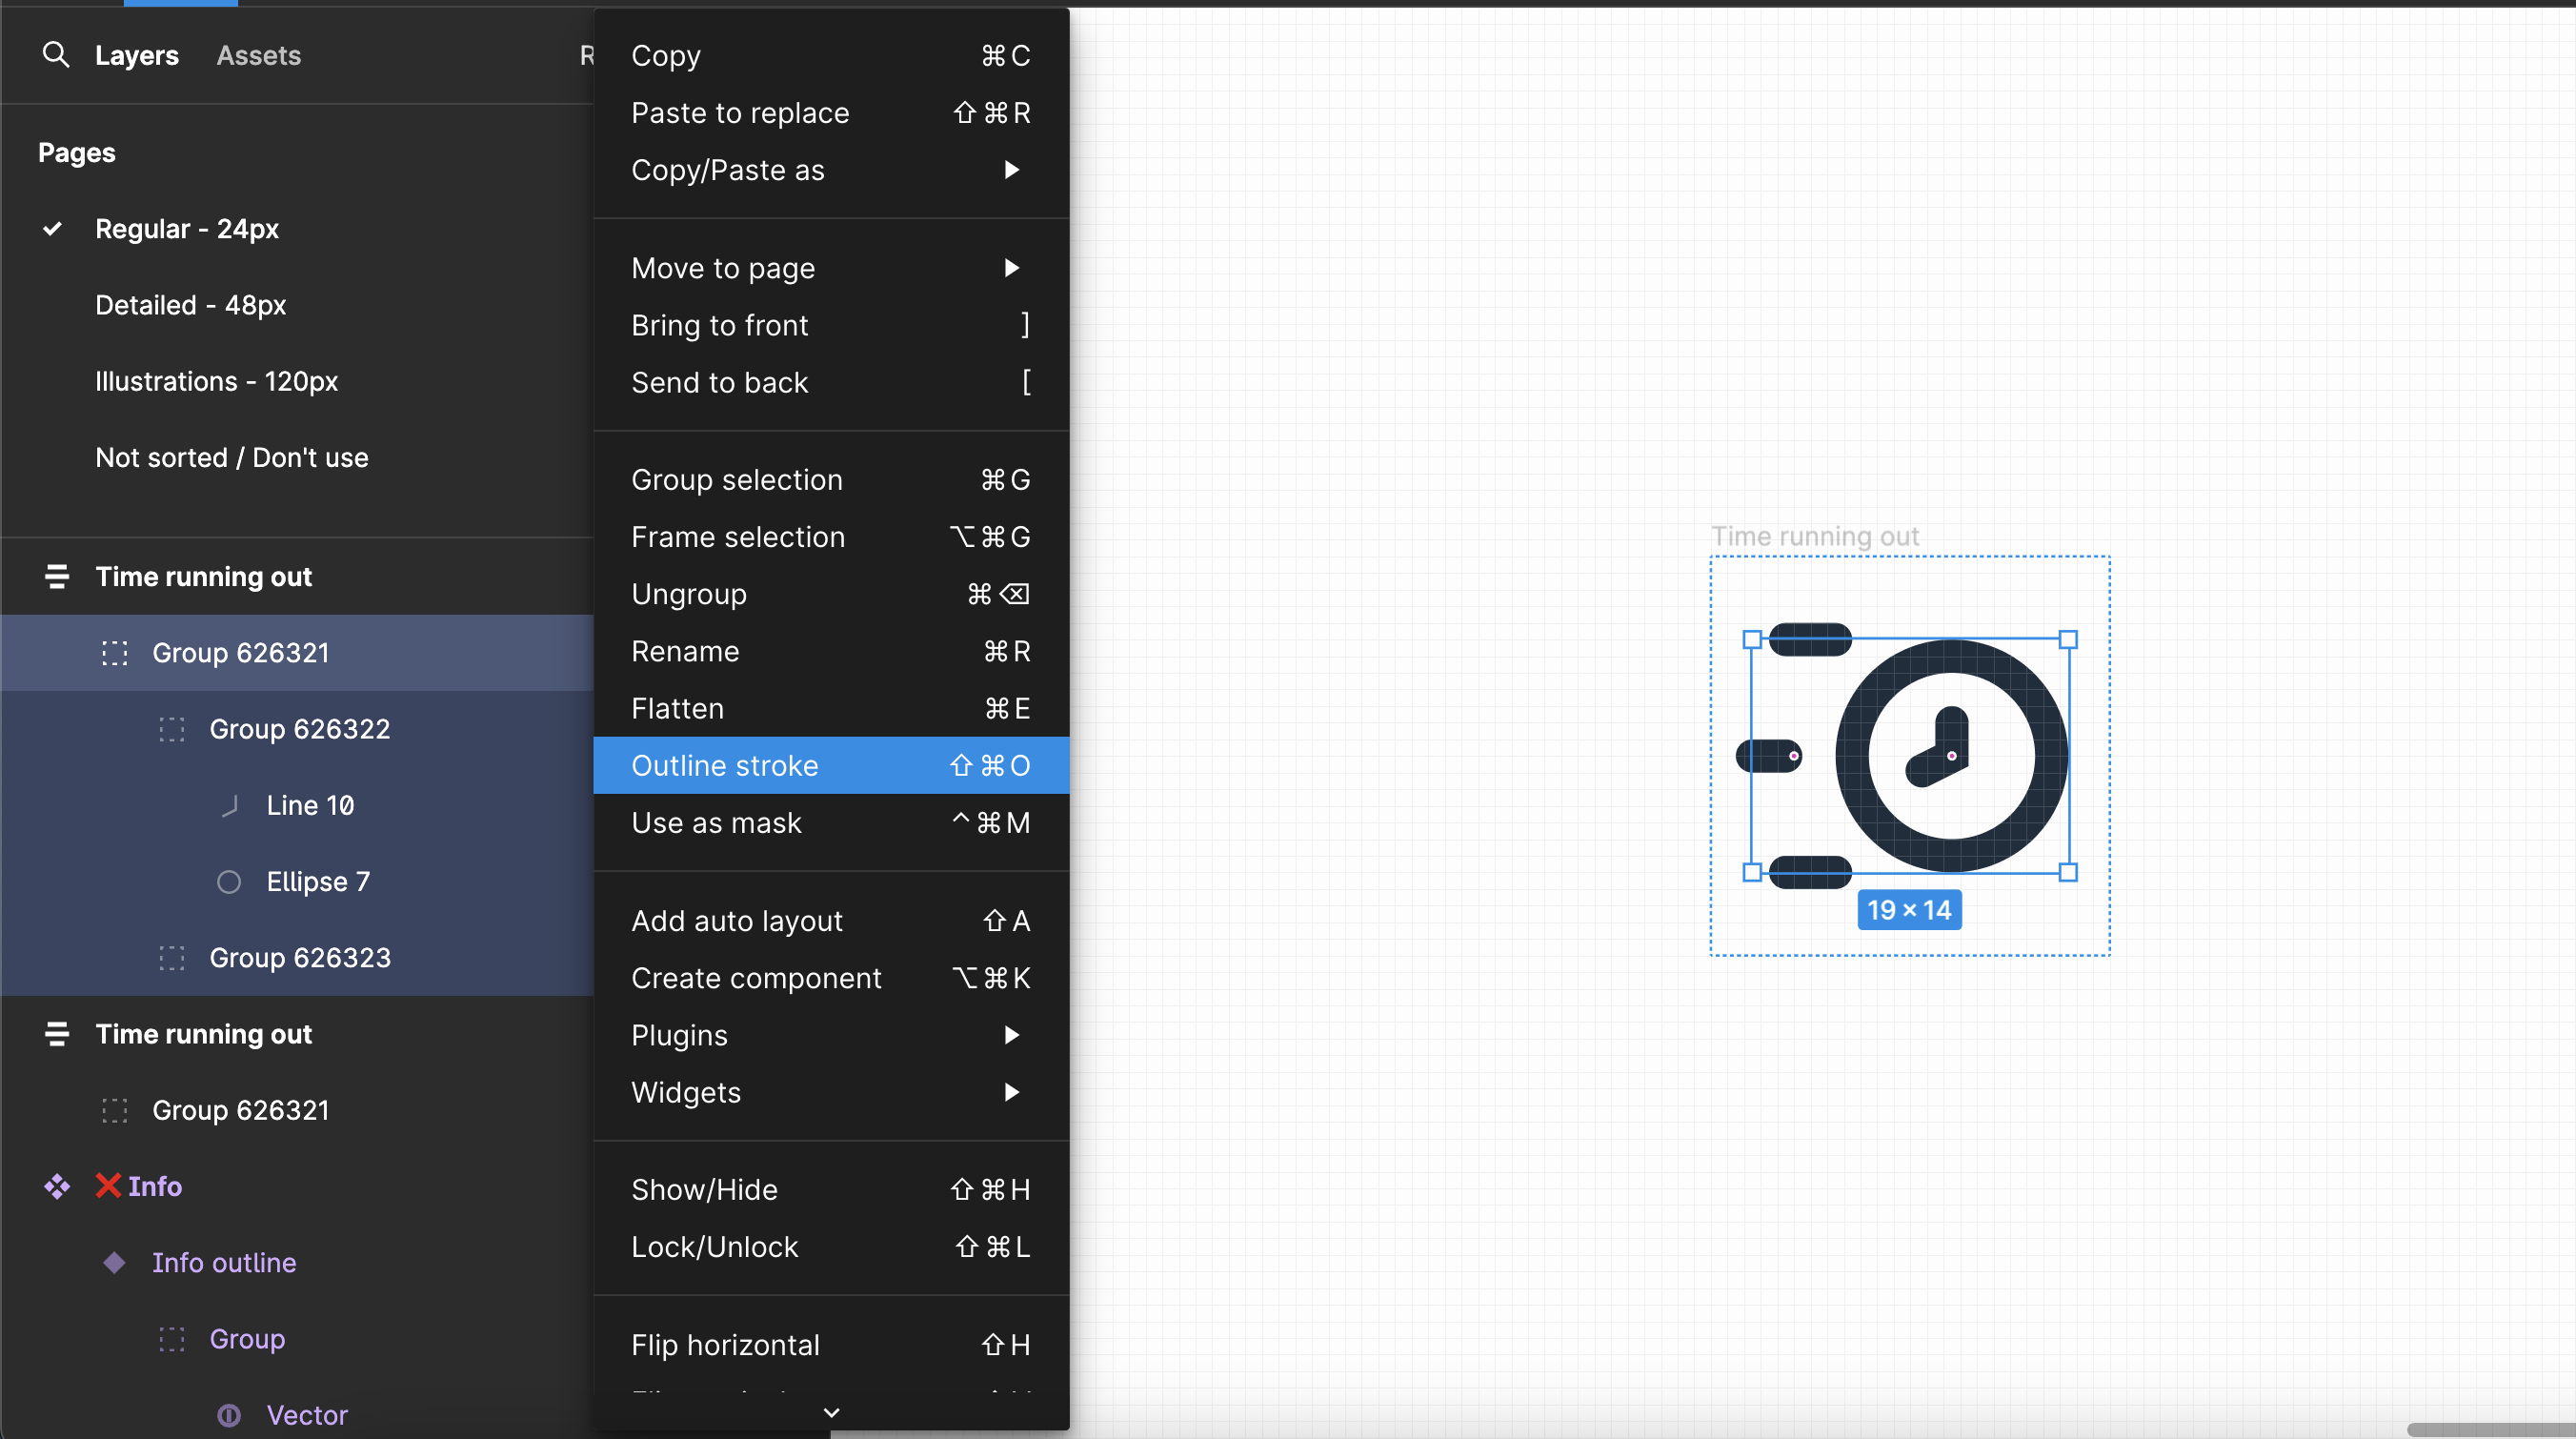
Task: Switch to the Assets tab
Action: tap(258, 55)
